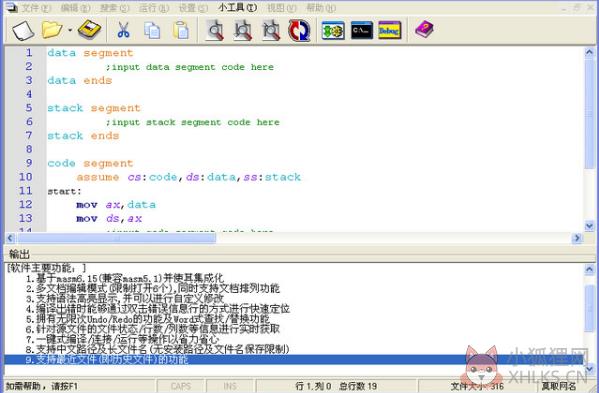Open the 视图(V) menu
This screenshot has width=599, height=393.
(281, 8)
